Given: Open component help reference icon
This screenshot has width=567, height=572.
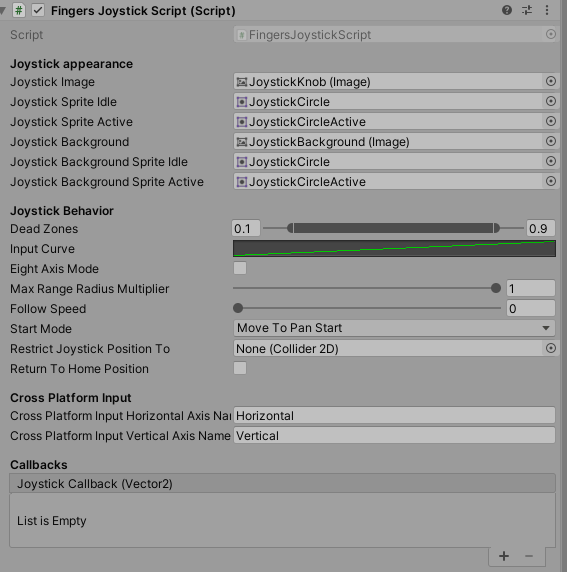Looking at the screenshot, I should point(506,10).
